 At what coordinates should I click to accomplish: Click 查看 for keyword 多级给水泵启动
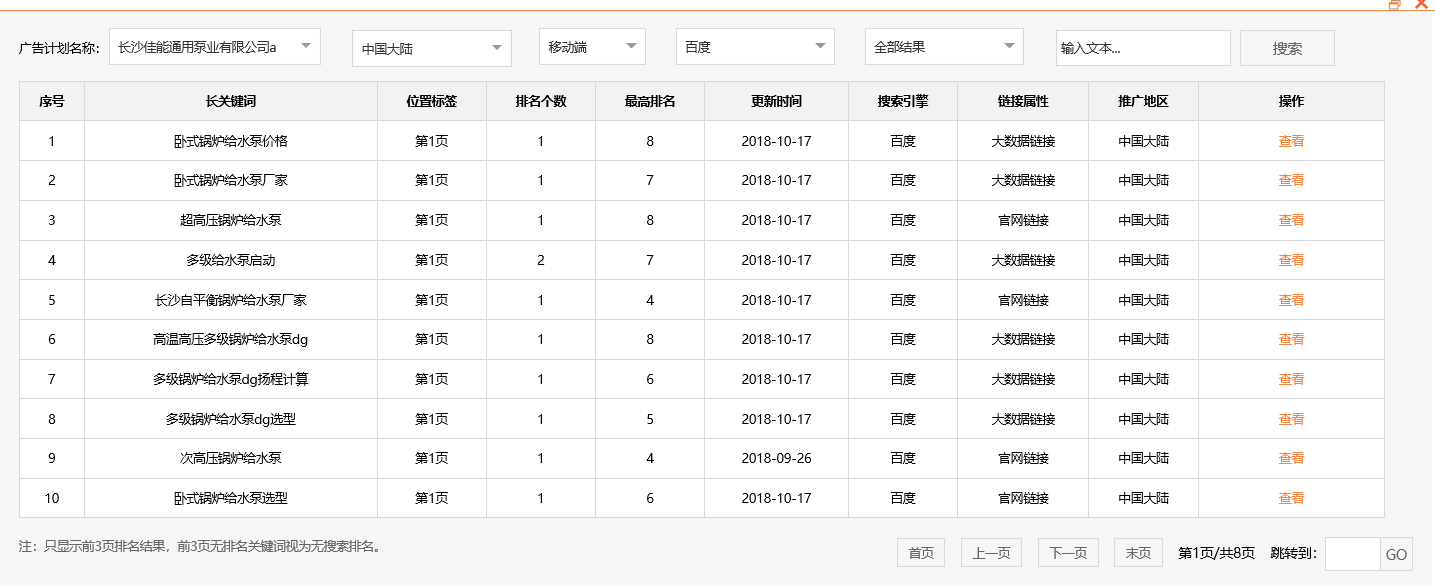point(1292,259)
